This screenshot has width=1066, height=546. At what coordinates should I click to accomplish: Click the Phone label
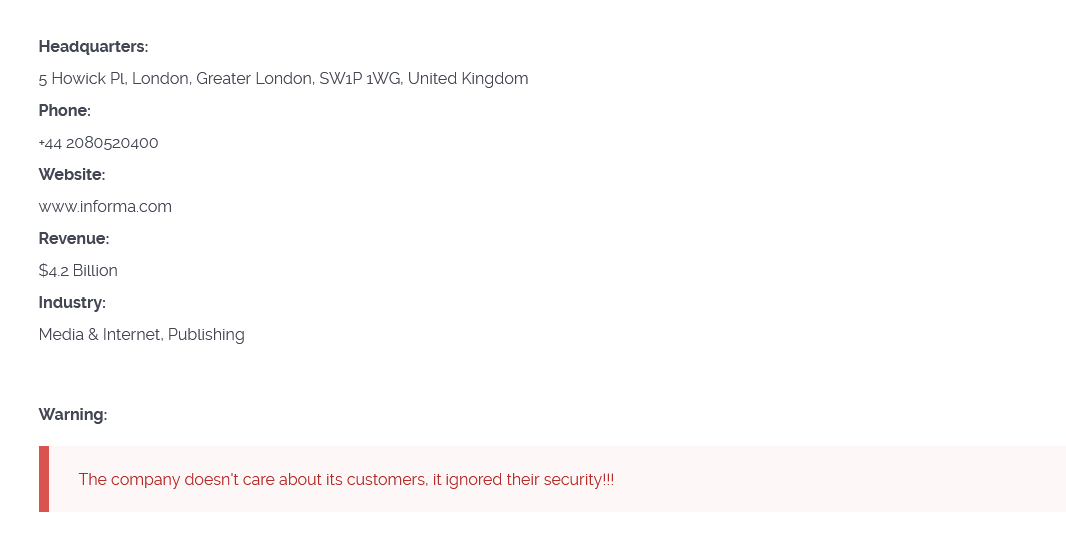point(65,111)
